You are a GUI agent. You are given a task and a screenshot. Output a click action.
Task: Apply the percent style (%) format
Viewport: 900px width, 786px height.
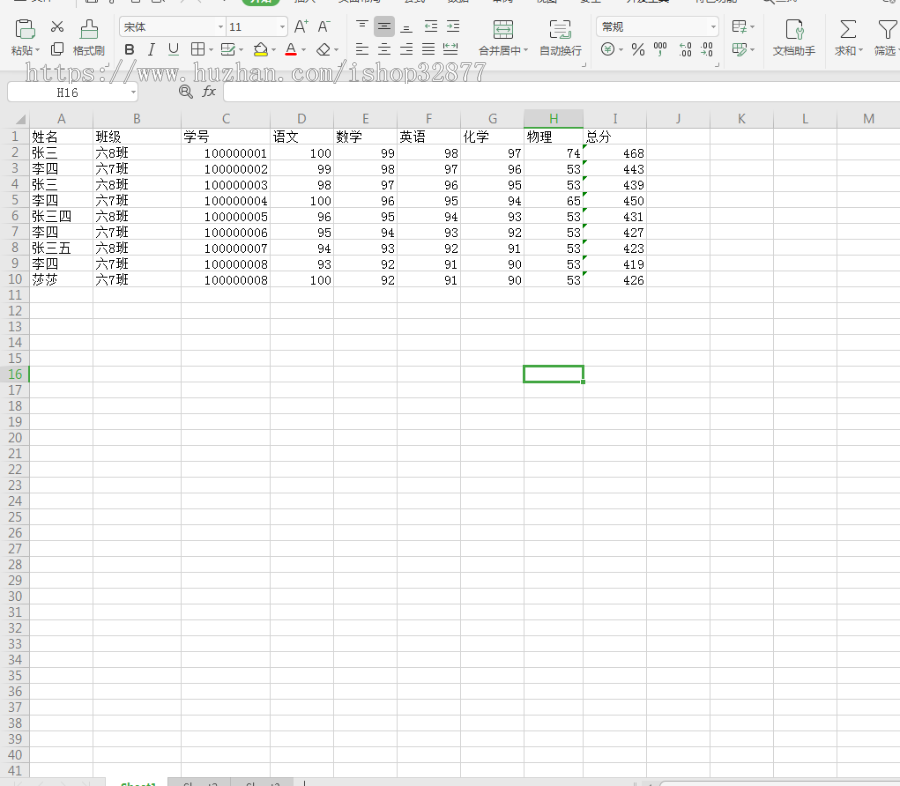tap(638, 50)
